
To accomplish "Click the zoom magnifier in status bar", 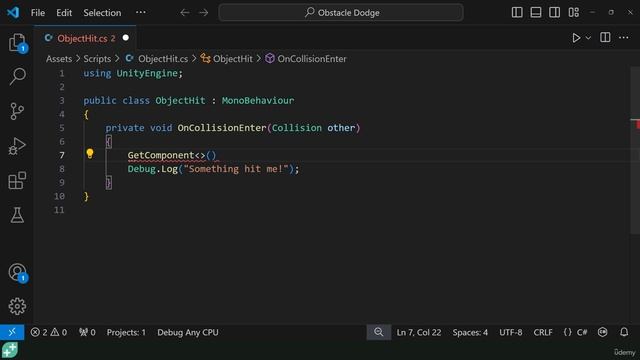I will click(x=379, y=332).
